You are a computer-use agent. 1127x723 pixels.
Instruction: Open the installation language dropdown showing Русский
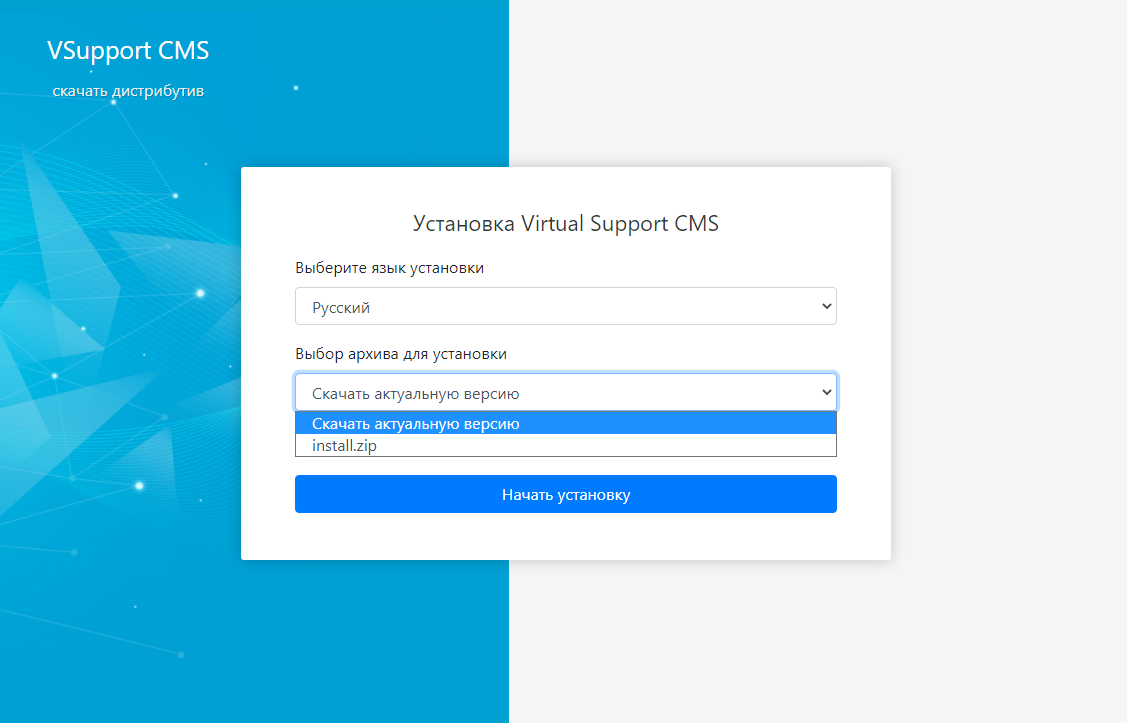[x=566, y=306]
